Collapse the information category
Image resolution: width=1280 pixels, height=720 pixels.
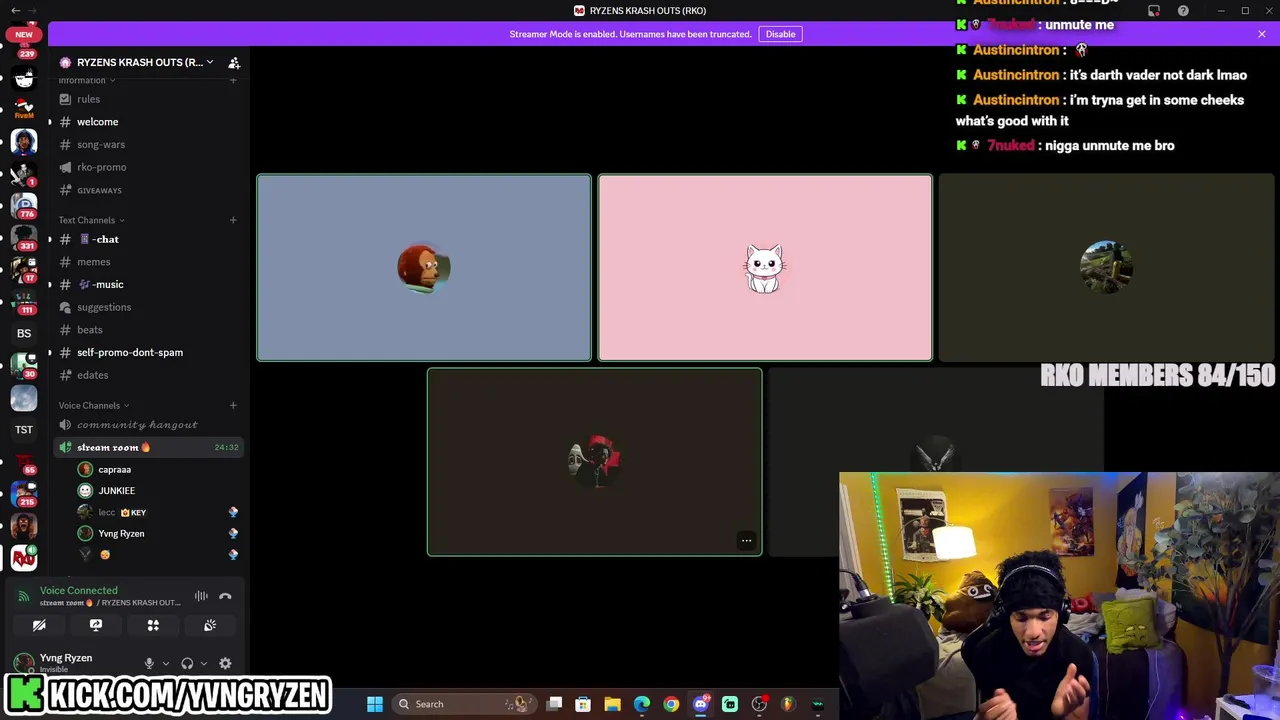point(86,80)
